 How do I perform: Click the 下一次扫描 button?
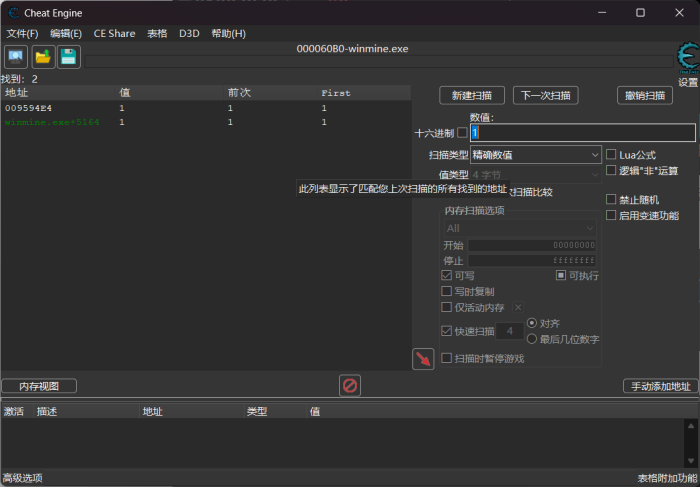(546, 96)
